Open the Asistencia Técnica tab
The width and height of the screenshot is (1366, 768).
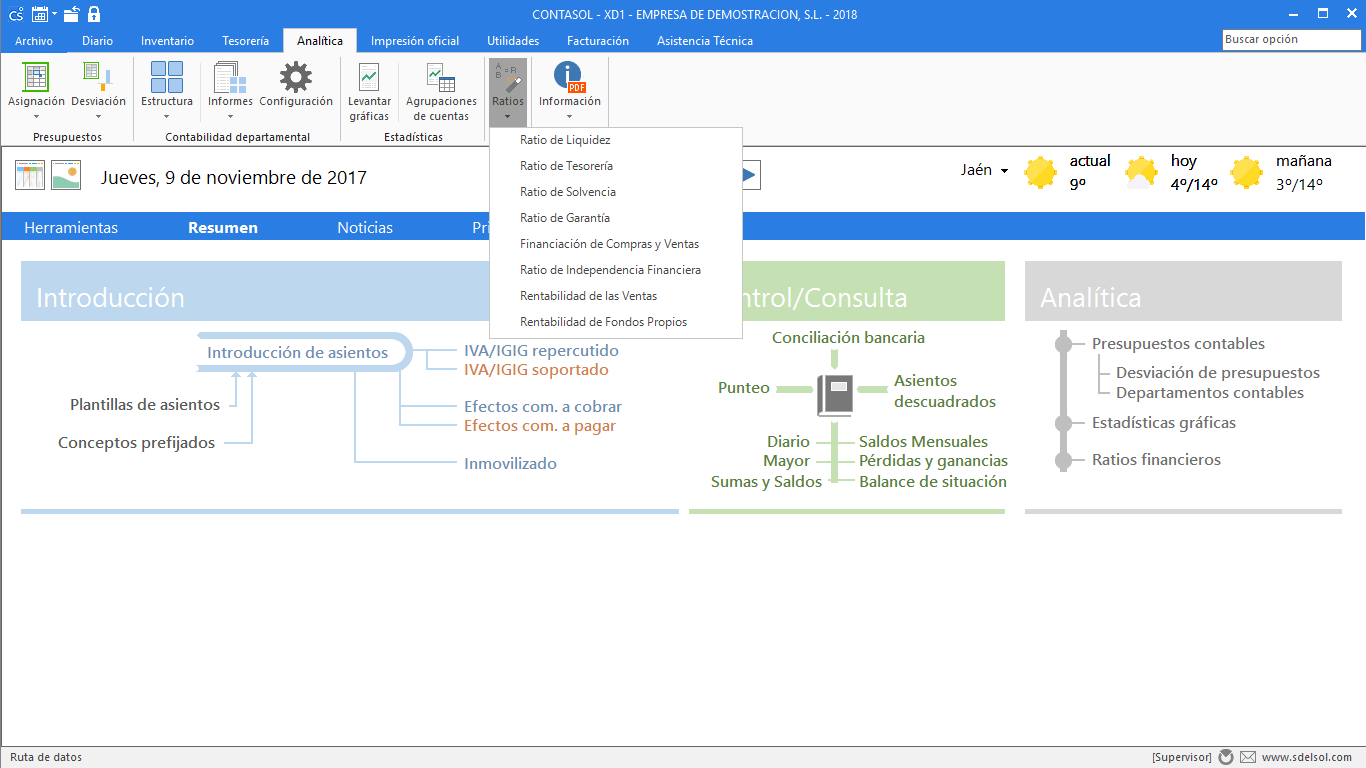tap(705, 41)
